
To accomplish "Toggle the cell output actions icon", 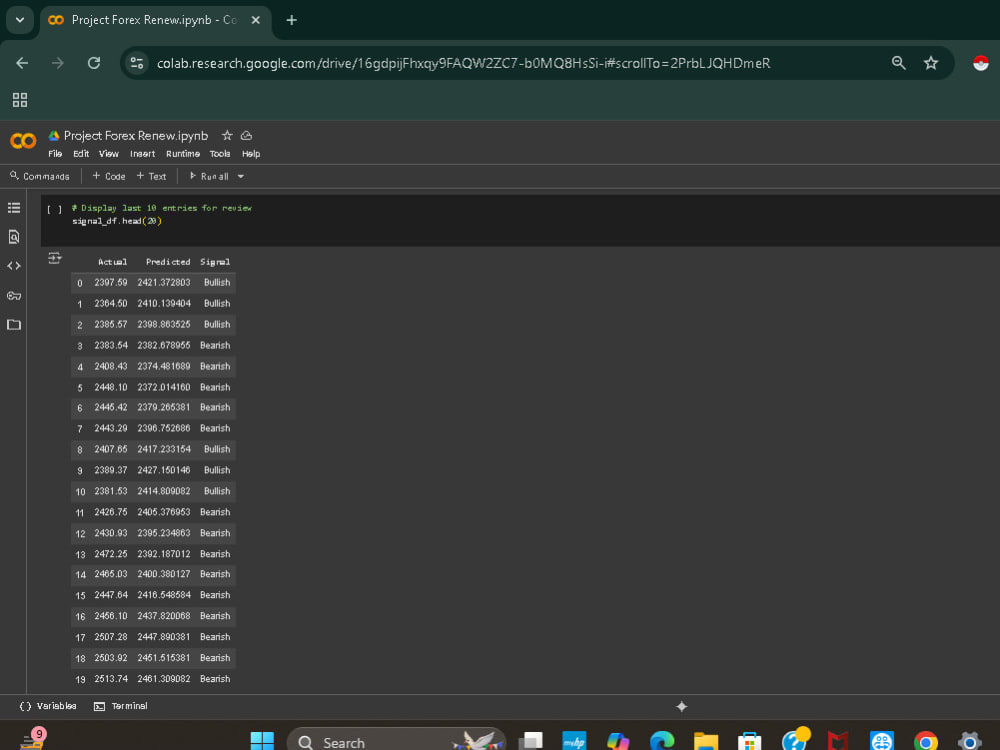I will click(55, 258).
